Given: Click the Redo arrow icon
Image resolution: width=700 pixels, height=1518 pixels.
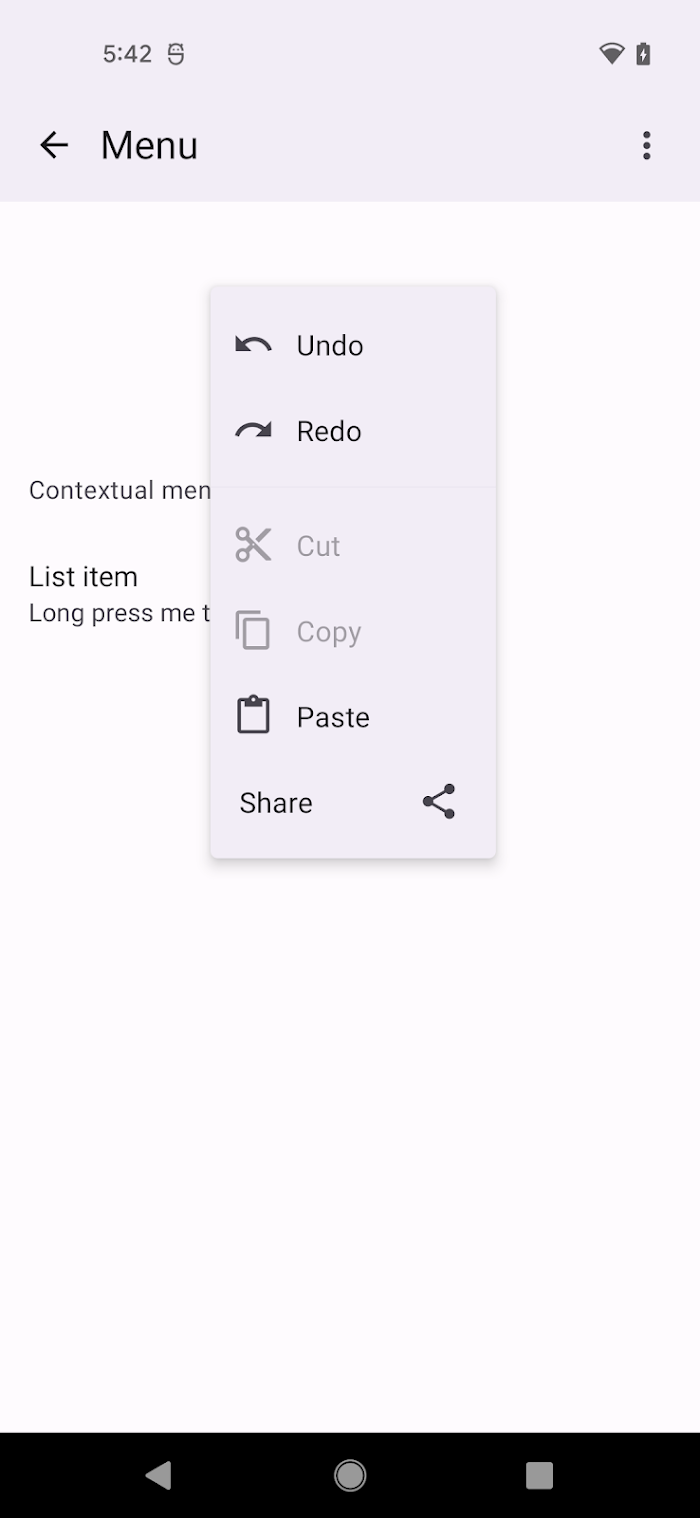Looking at the screenshot, I should coord(253,431).
